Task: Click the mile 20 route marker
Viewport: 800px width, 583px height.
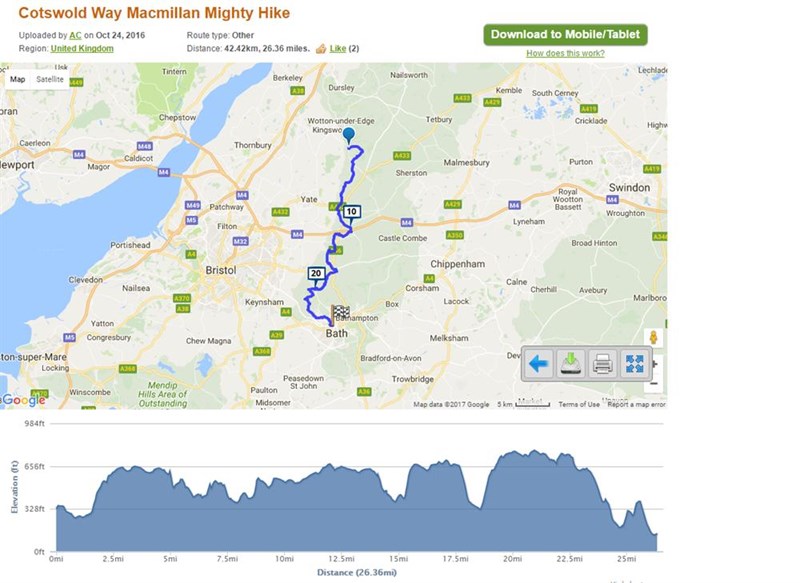Action: pyautogui.click(x=316, y=274)
